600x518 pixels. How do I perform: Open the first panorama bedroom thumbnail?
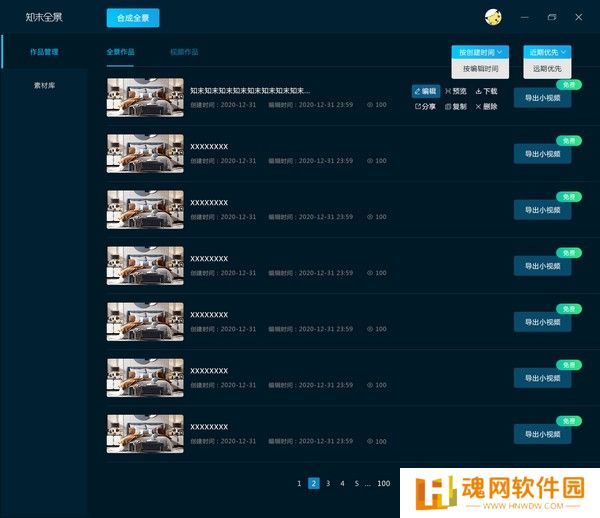[145, 97]
